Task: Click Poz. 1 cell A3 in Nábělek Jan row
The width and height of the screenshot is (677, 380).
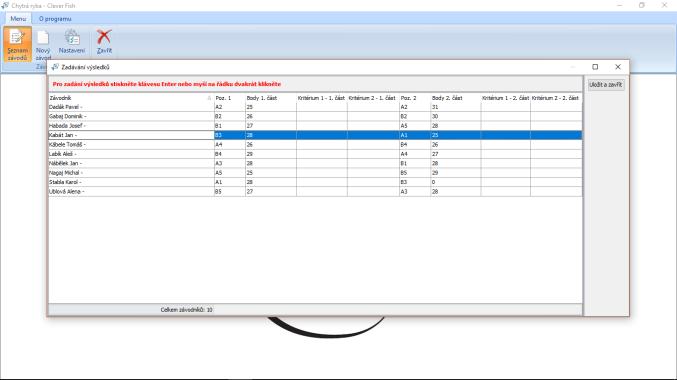Action: click(229, 164)
